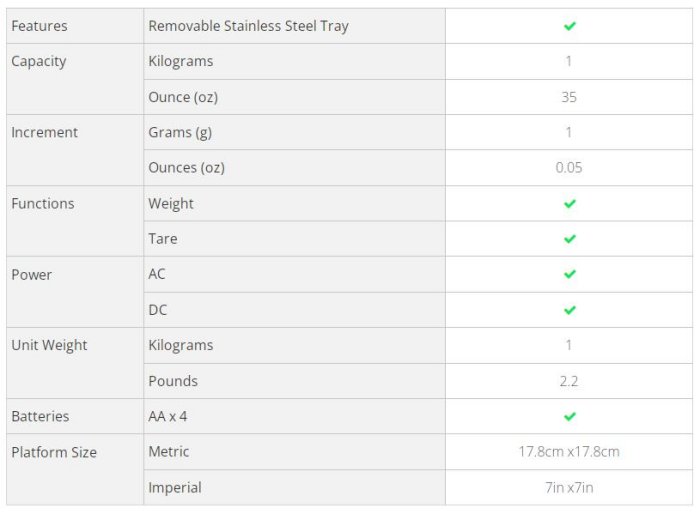Select the Removable Stainless Steel Tray text
This screenshot has height=514, width=700.
tap(248, 26)
